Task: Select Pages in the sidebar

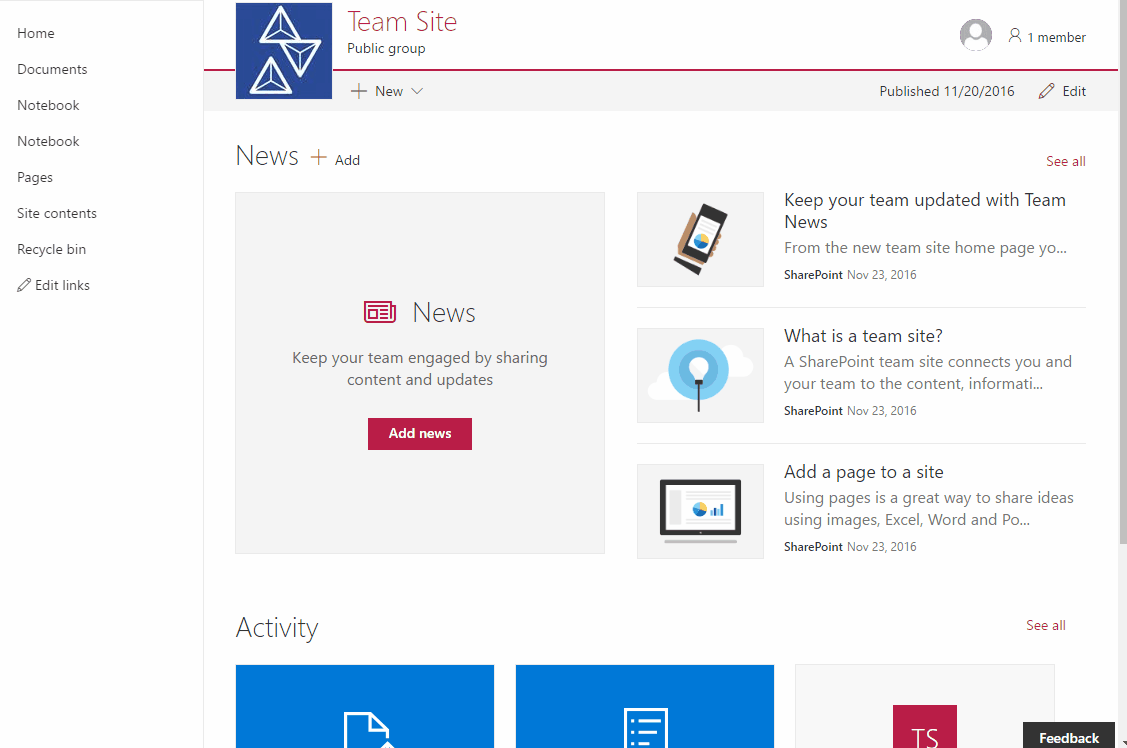Action: [x=35, y=177]
